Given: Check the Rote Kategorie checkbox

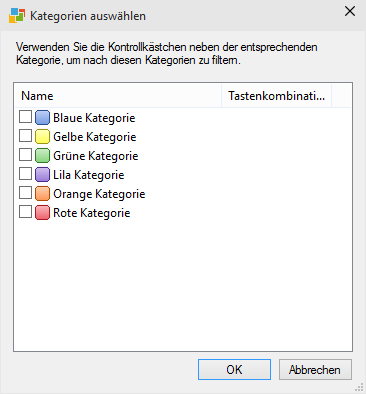Looking at the screenshot, I should coord(25,212).
